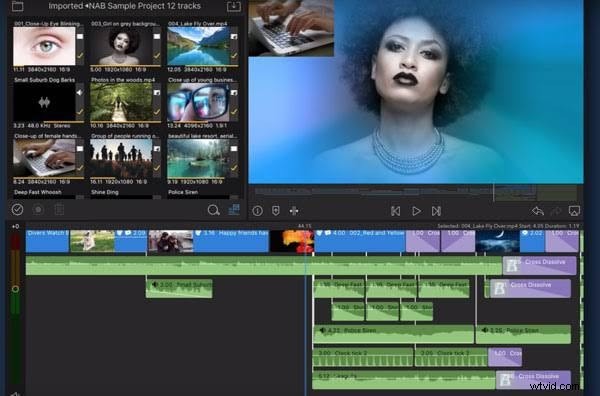
Task: Select the 001_Close-Up Eye Blinking thumbnail
Action: pos(44,46)
